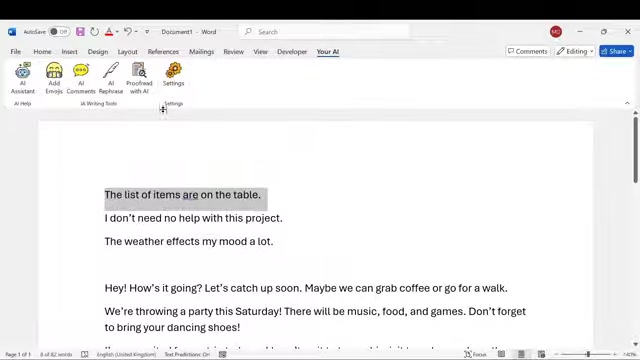Click the zoom slider handle
The width and height of the screenshot is (640, 360).
pyautogui.click(x=588, y=354)
